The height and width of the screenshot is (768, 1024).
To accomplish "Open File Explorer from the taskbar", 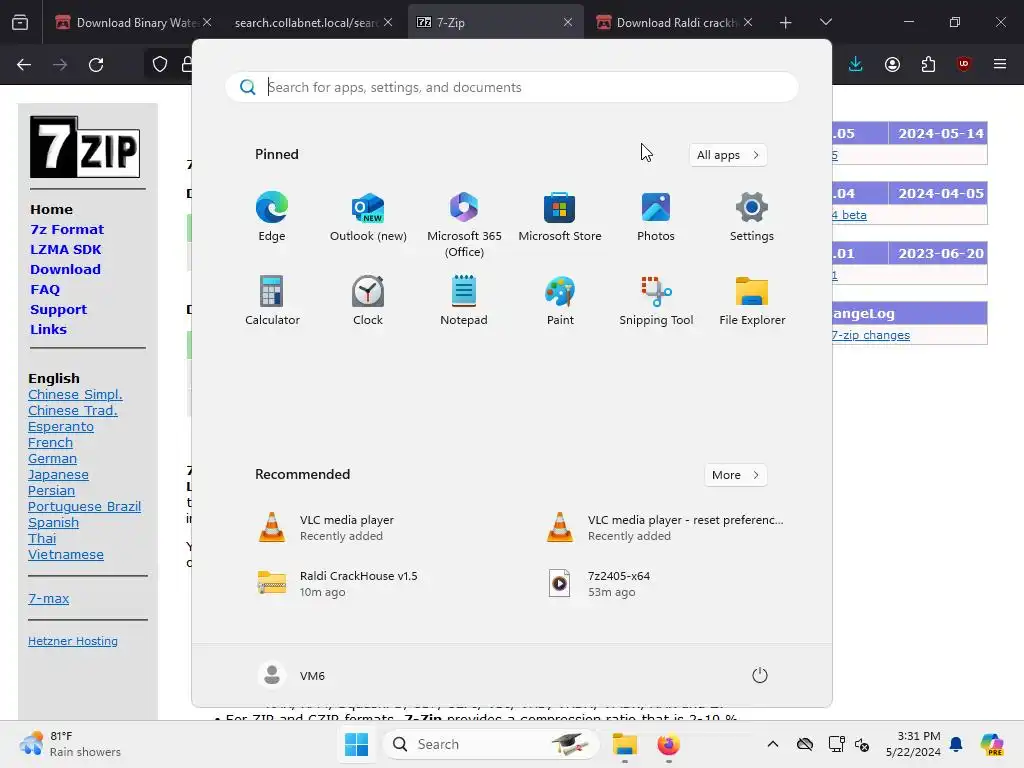I will (624, 744).
